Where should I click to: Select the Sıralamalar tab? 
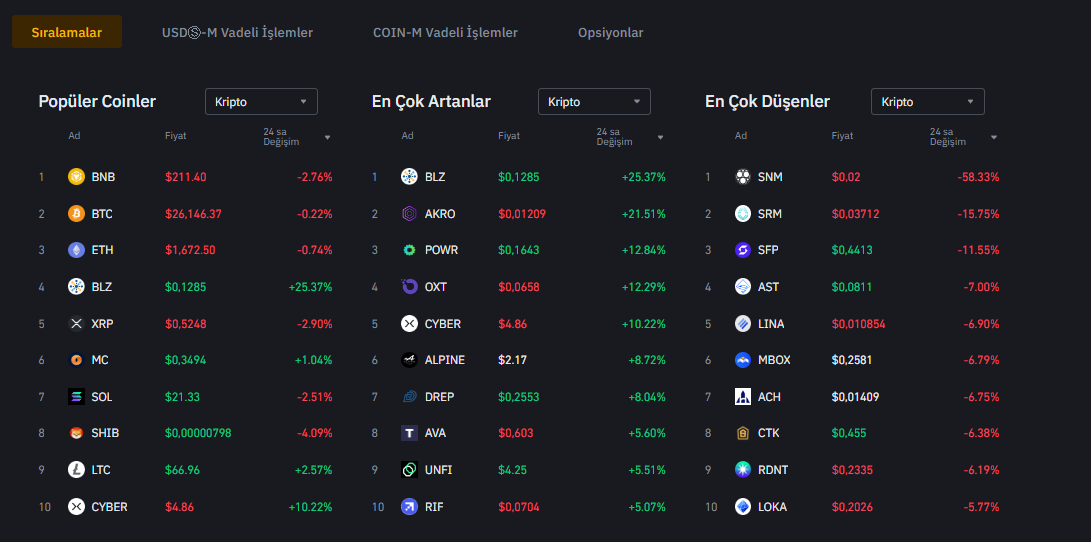pos(66,33)
